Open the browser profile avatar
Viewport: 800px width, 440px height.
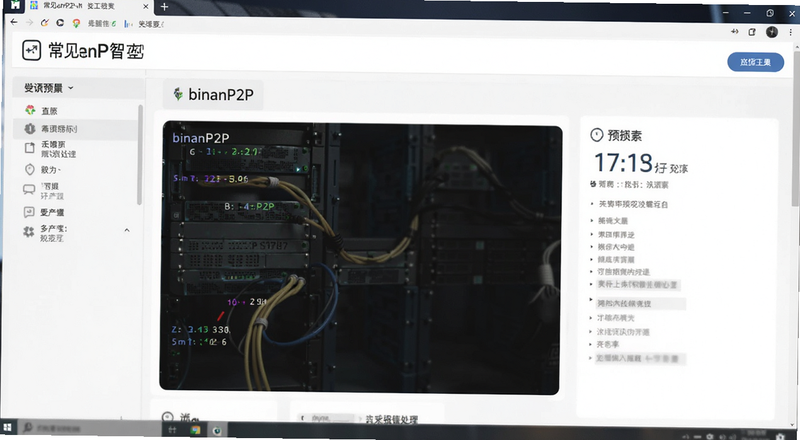pos(771,32)
